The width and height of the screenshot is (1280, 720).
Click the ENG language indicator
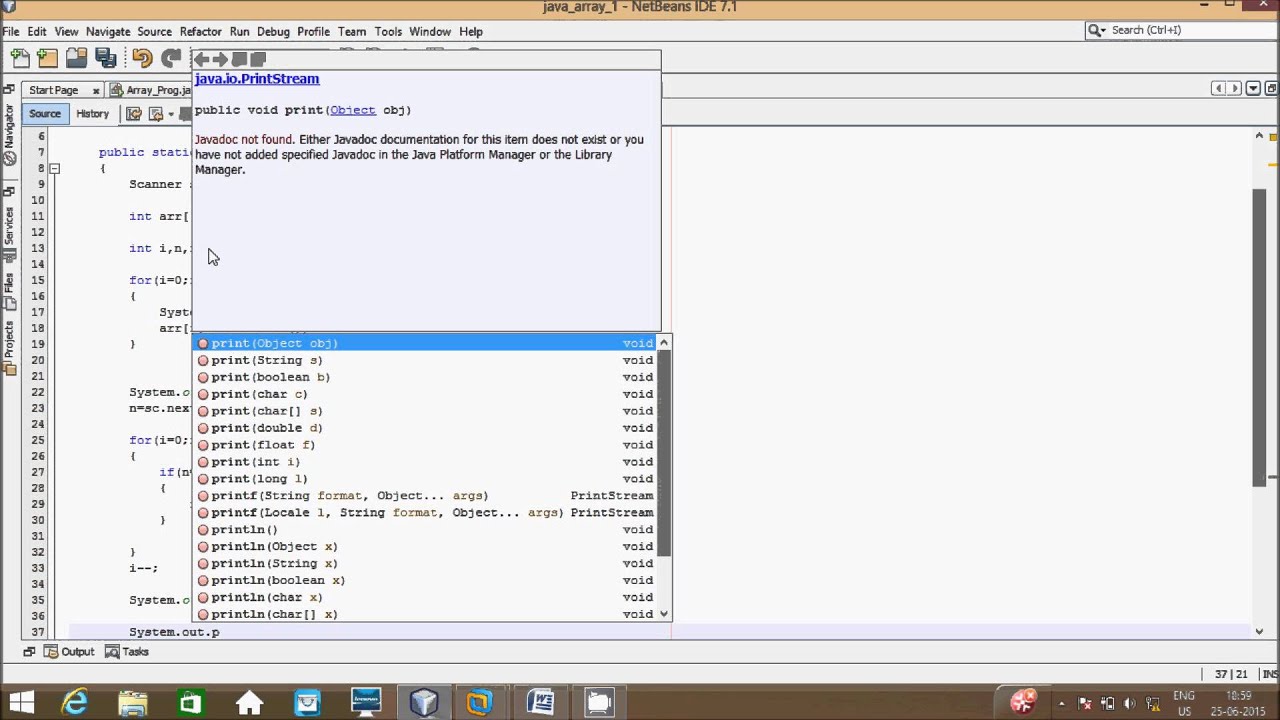pyautogui.click(x=1183, y=703)
